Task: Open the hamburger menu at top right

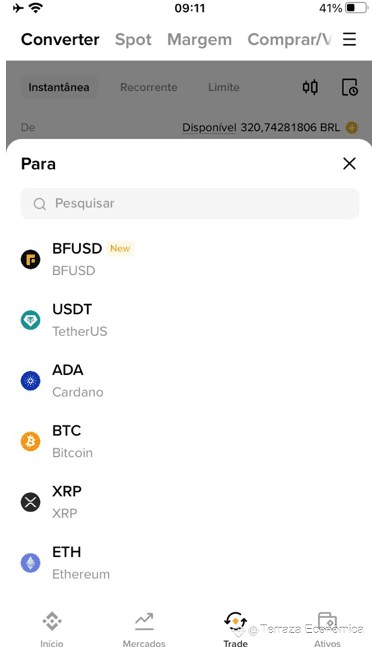Action: pyautogui.click(x=349, y=39)
